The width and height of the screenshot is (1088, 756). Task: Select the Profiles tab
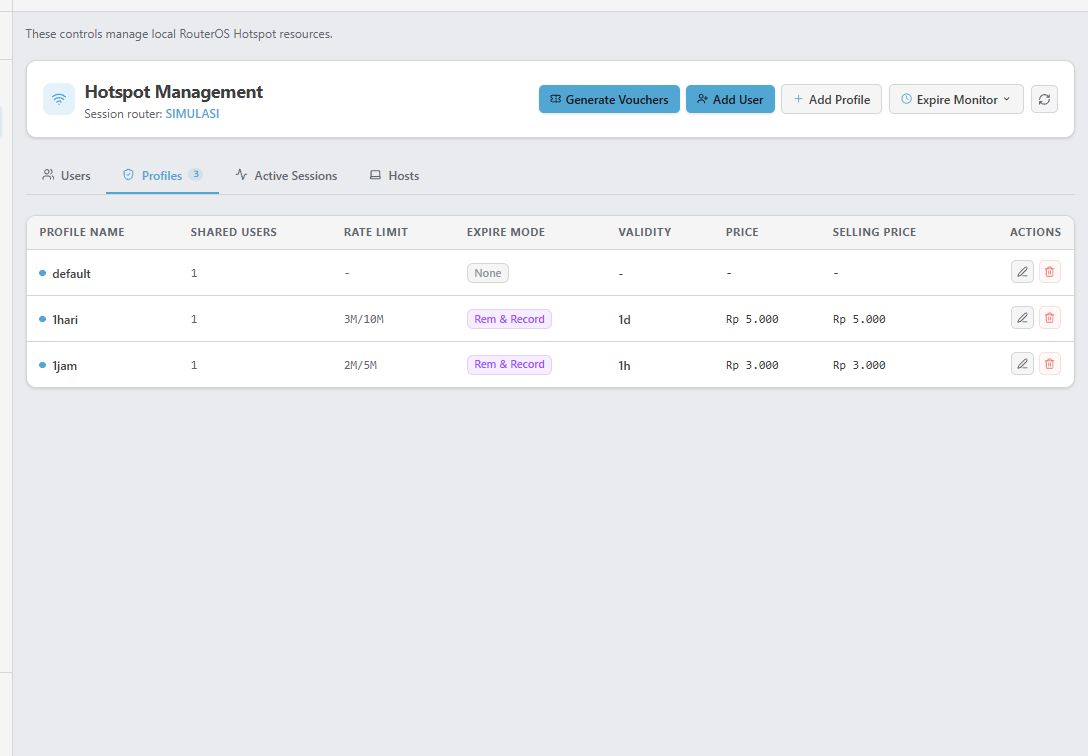point(162,175)
